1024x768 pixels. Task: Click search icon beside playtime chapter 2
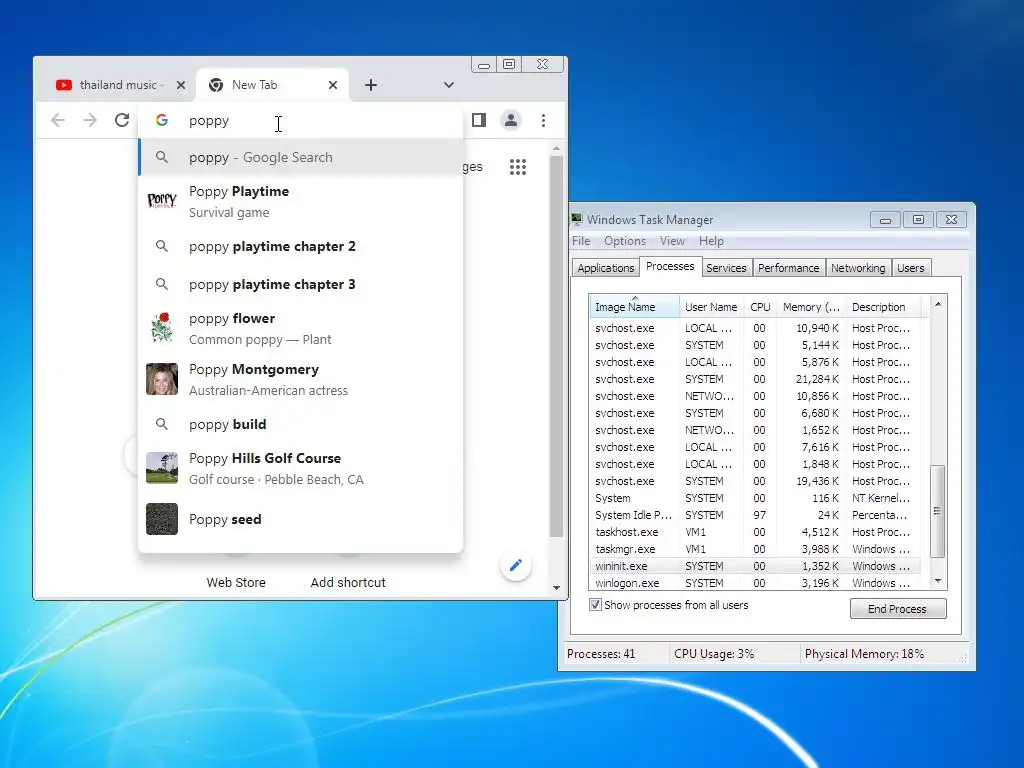162,246
